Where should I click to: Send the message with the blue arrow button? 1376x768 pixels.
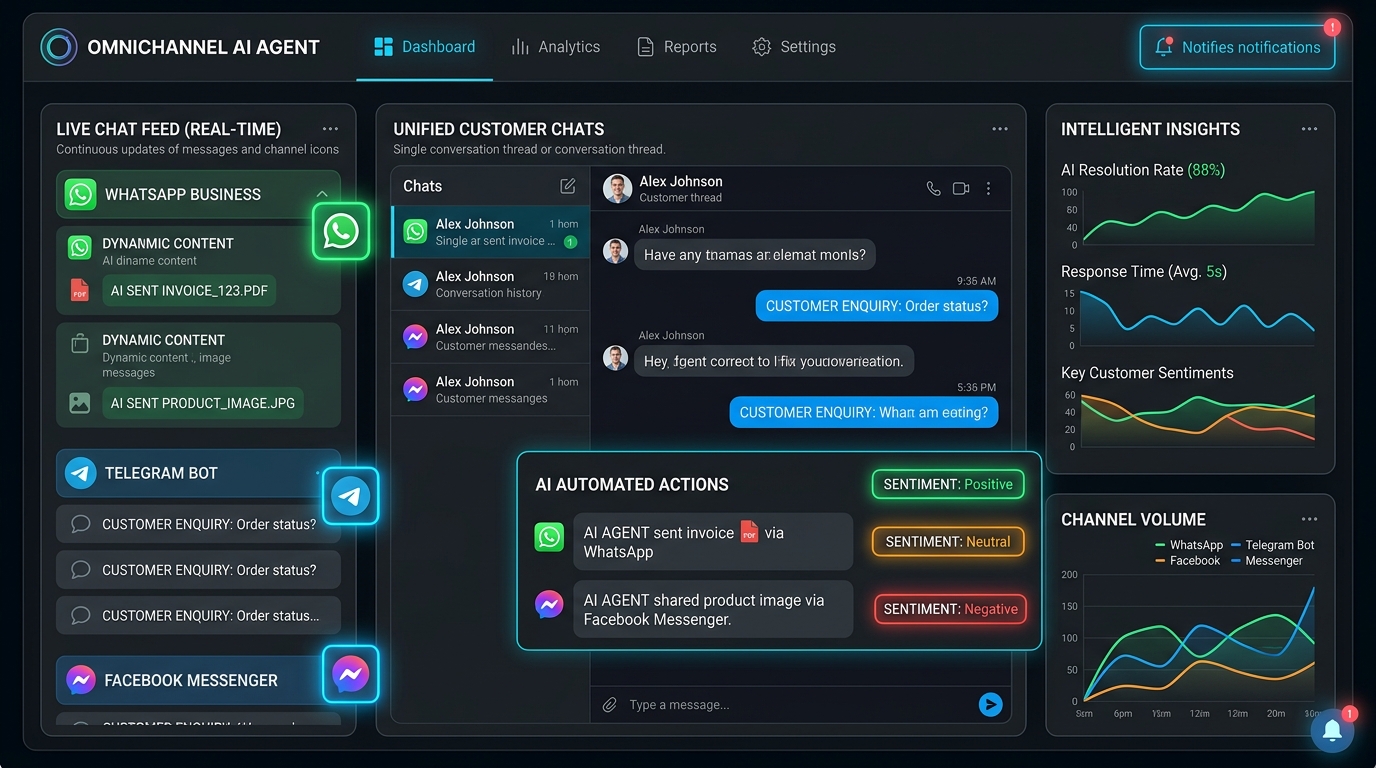point(990,705)
